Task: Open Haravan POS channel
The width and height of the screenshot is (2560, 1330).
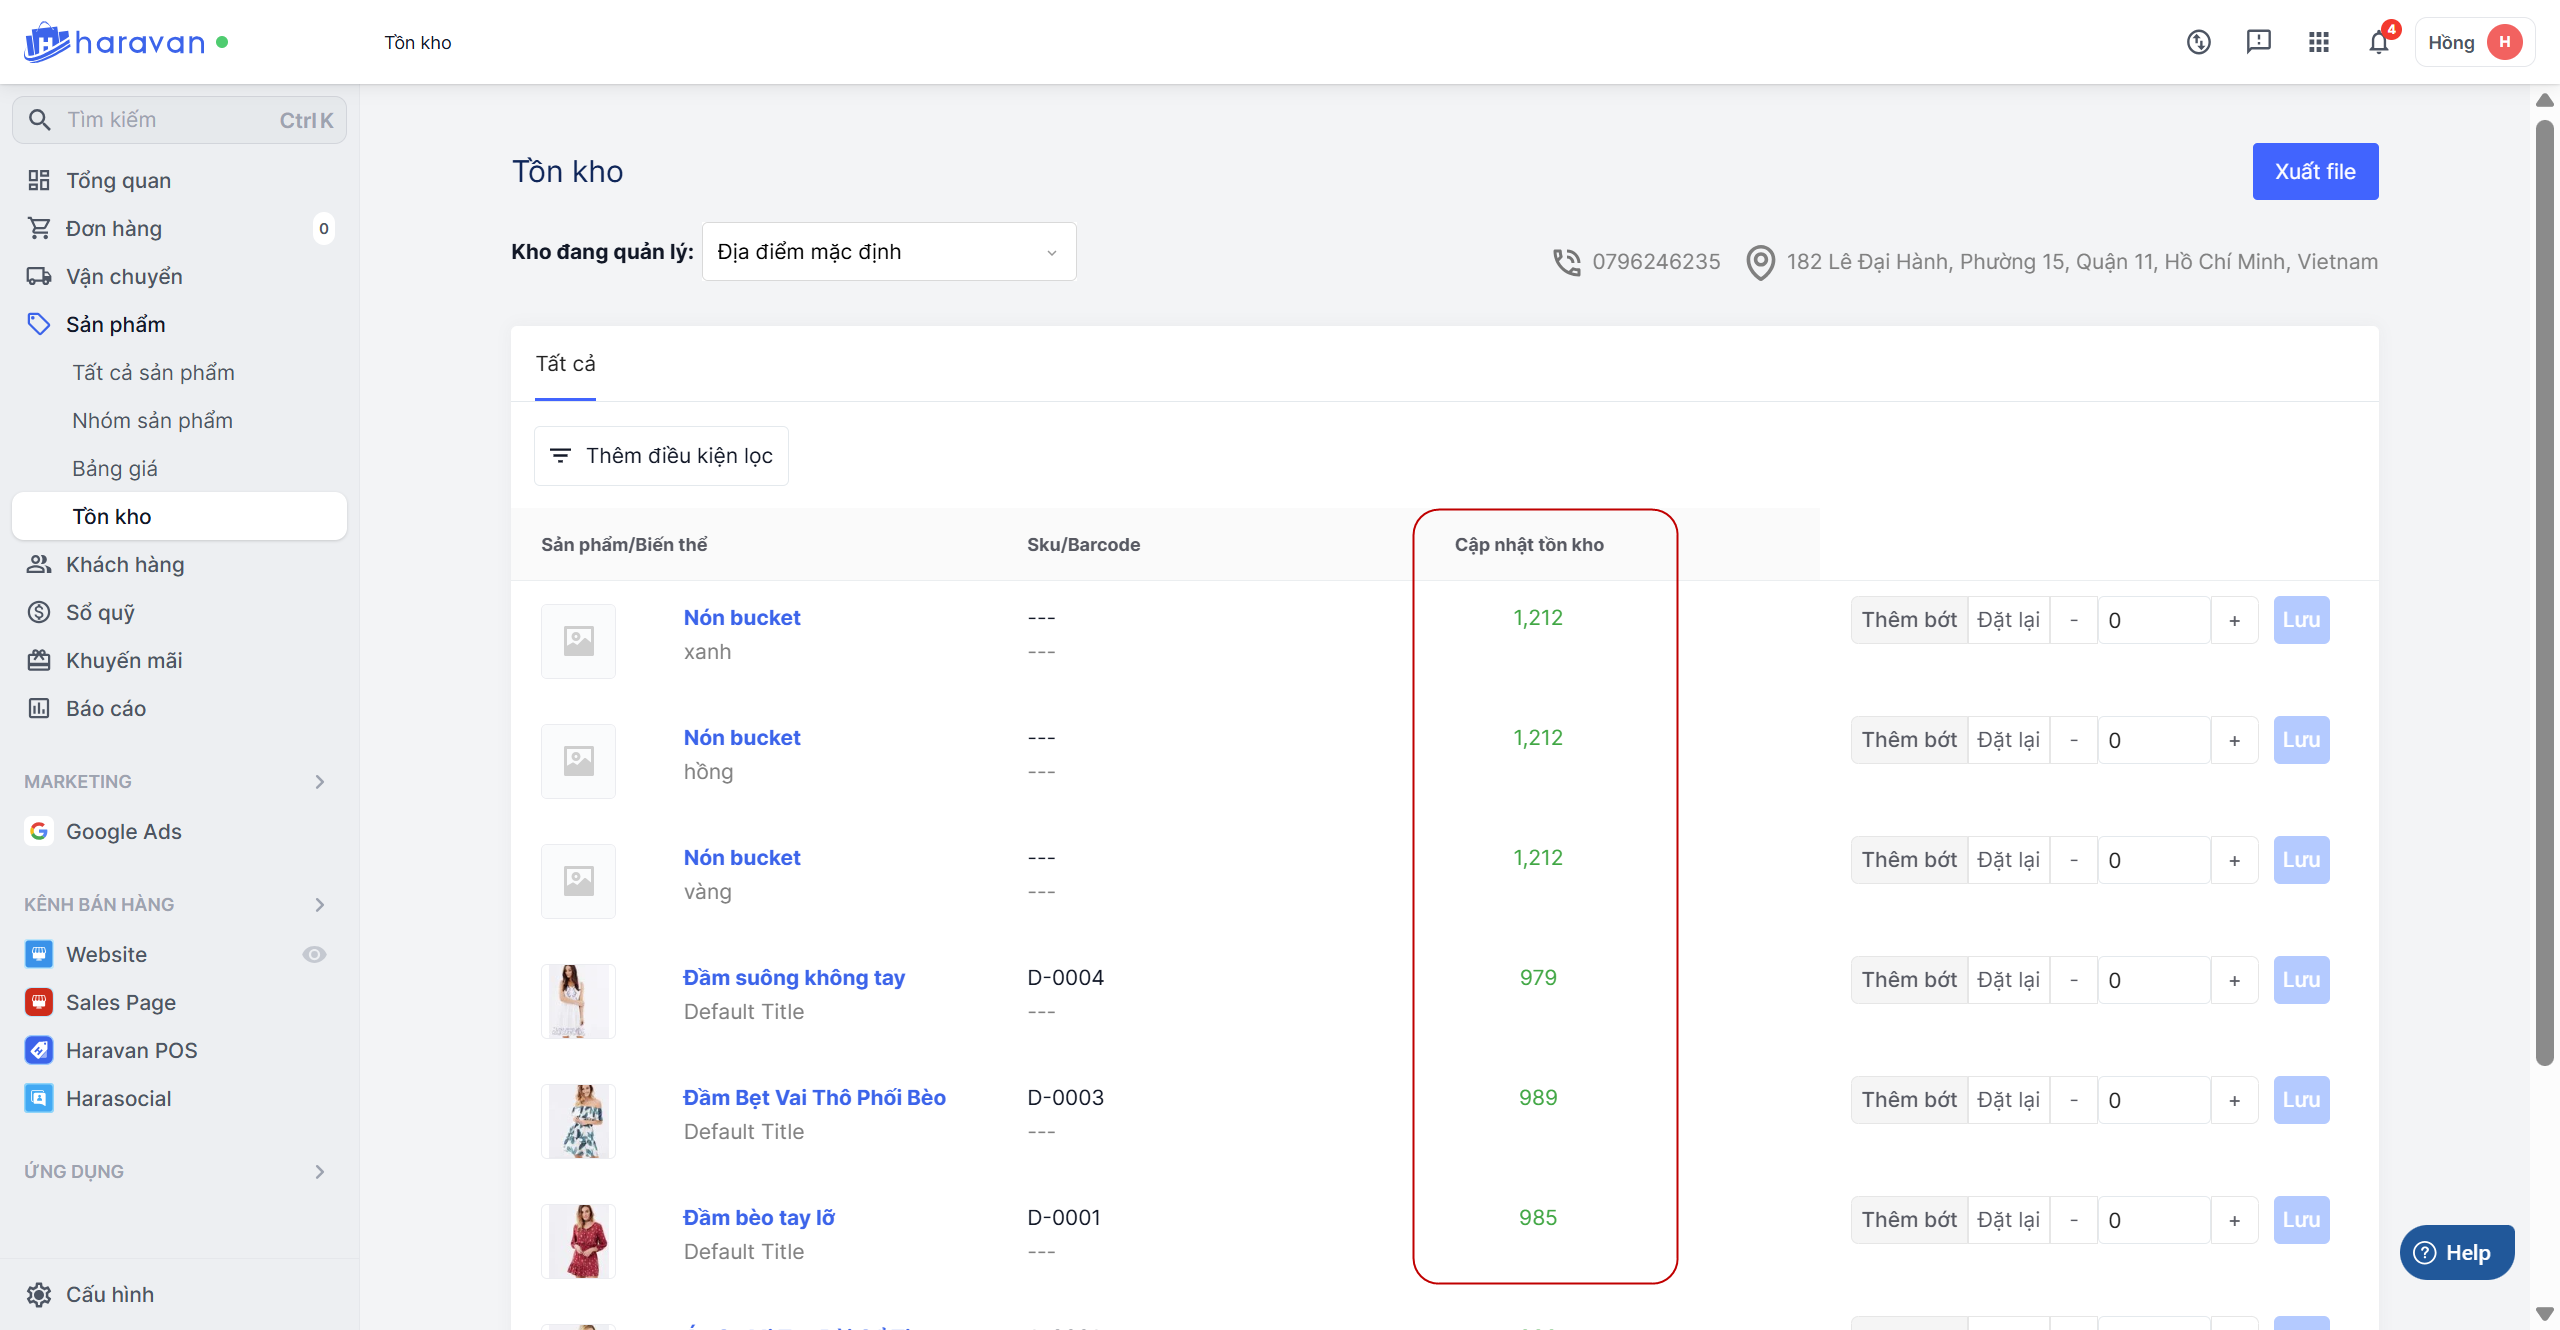Action: (131, 1050)
